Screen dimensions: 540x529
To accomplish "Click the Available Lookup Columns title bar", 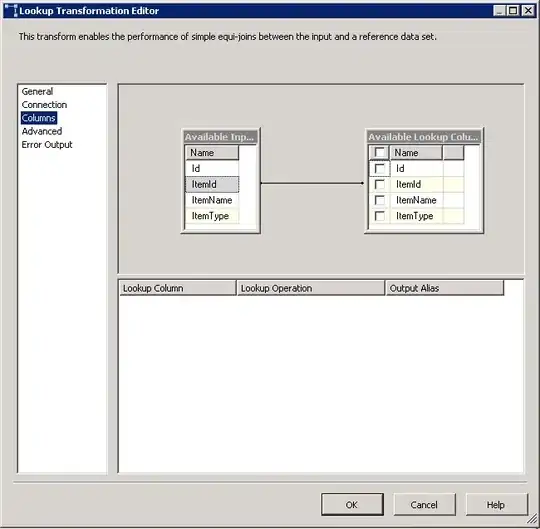I will coord(424,137).
